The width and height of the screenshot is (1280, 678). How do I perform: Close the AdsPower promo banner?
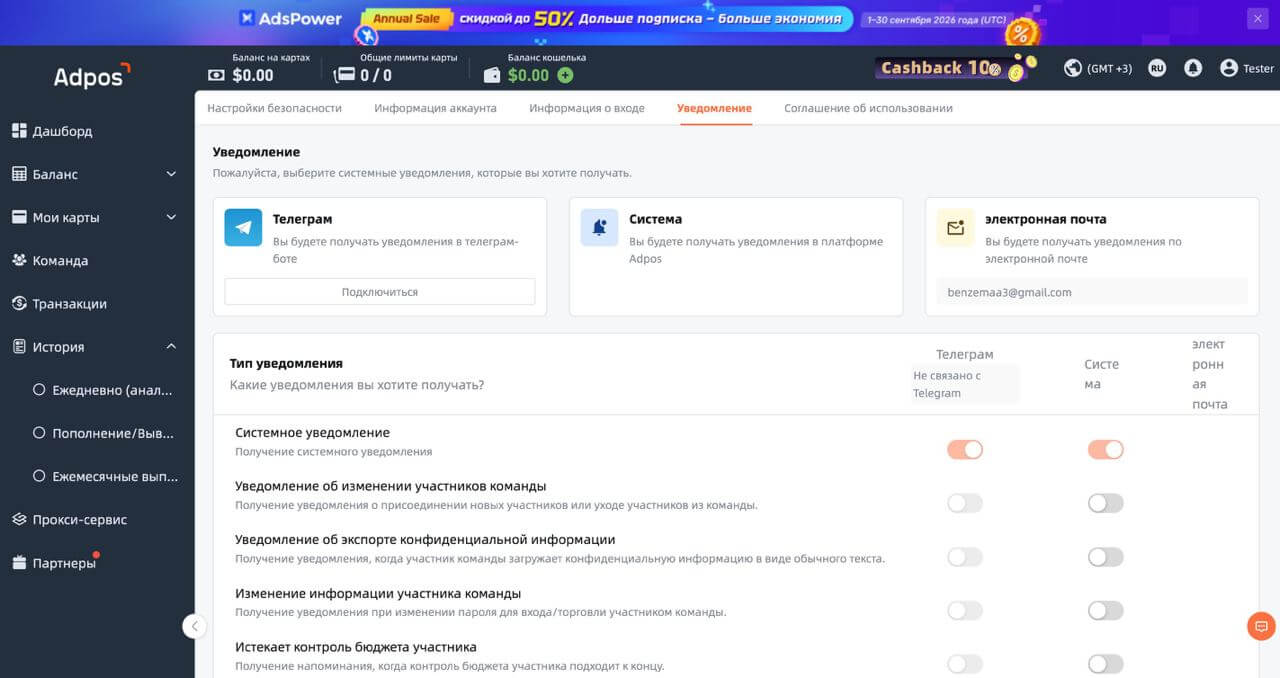(1257, 18)
